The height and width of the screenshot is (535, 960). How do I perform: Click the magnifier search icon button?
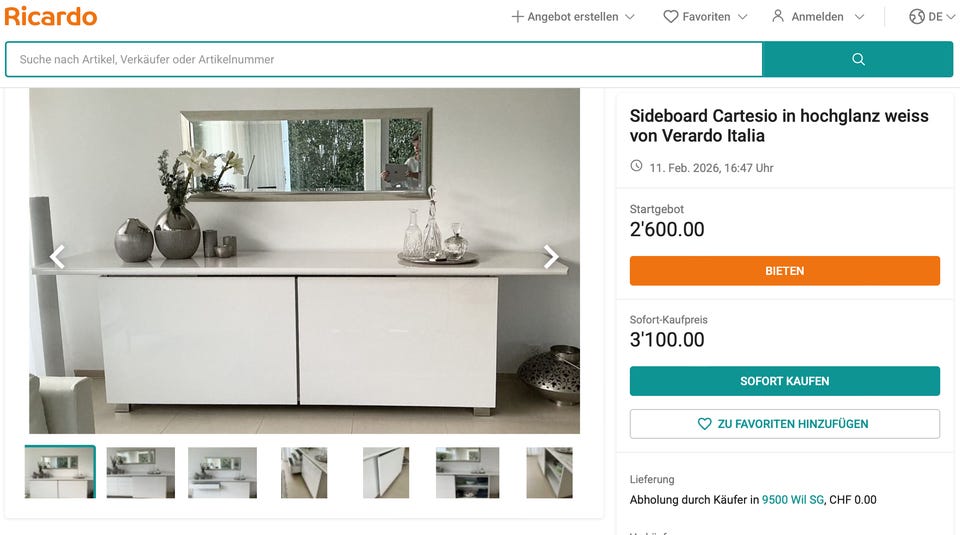click(x=858, y=59)
